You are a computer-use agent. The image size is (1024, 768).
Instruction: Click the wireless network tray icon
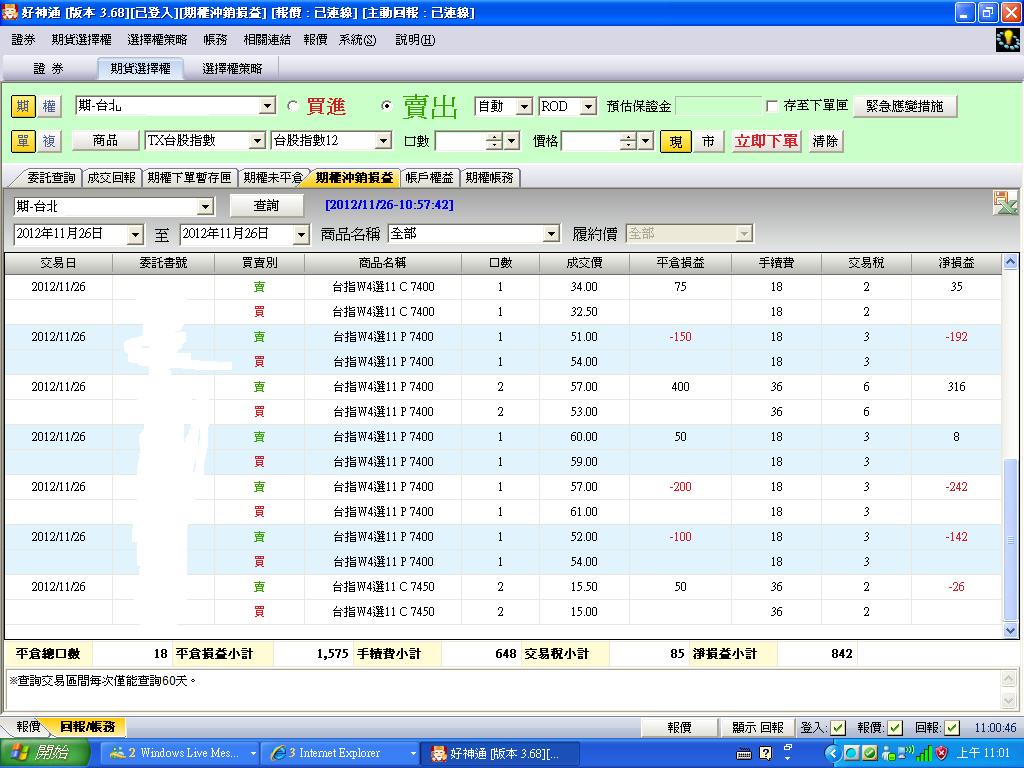coord(906,754)
